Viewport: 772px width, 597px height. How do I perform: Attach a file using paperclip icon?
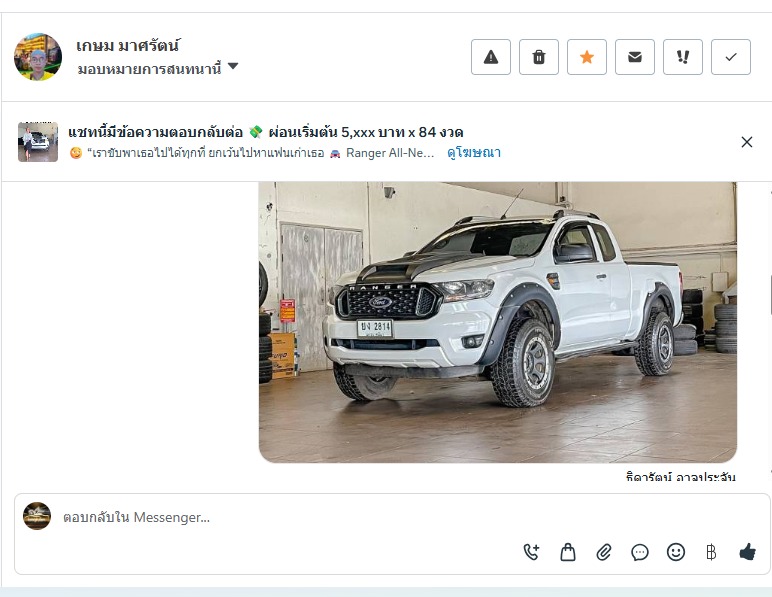click(x=604, y=552)
